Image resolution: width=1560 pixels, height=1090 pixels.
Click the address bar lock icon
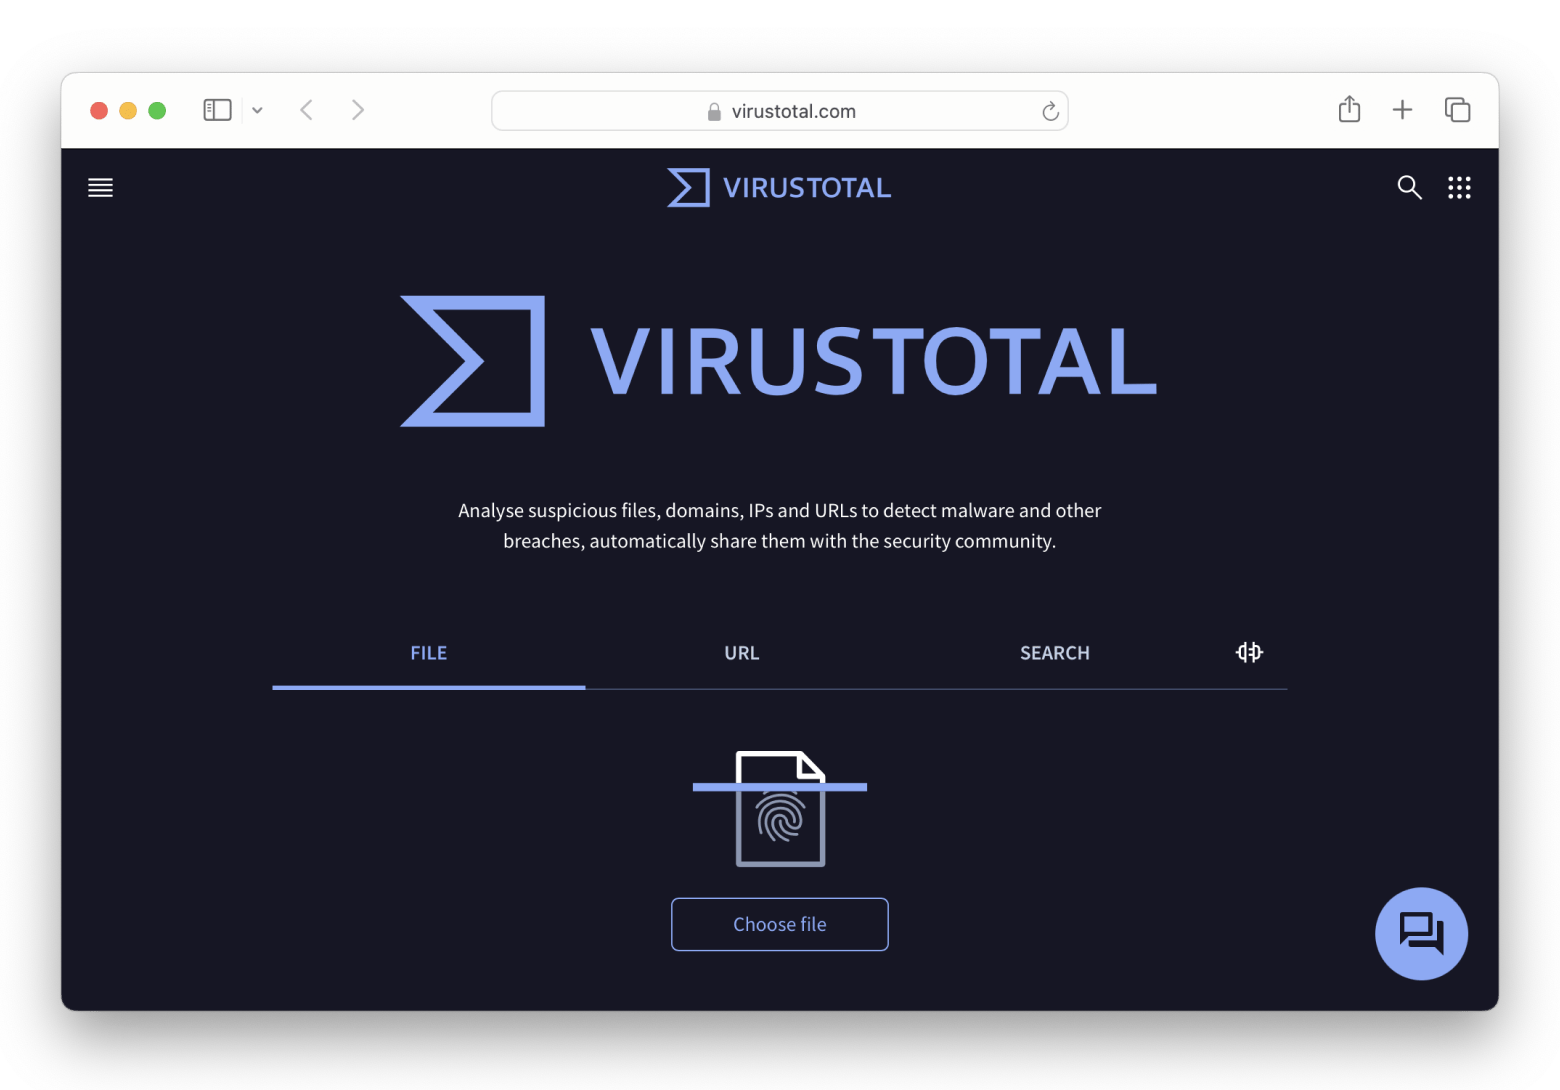click(714, 112)
